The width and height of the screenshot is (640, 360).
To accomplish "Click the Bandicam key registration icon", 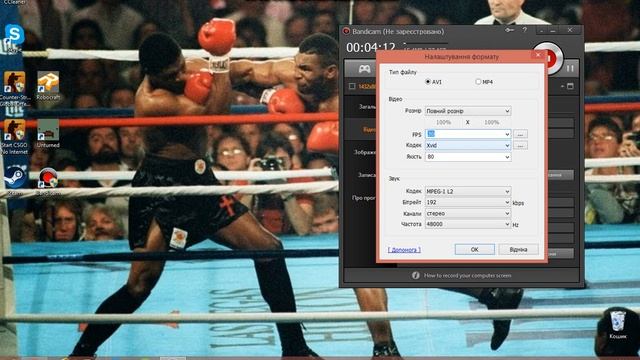I will pyautogui.click(x=509, y=30).
